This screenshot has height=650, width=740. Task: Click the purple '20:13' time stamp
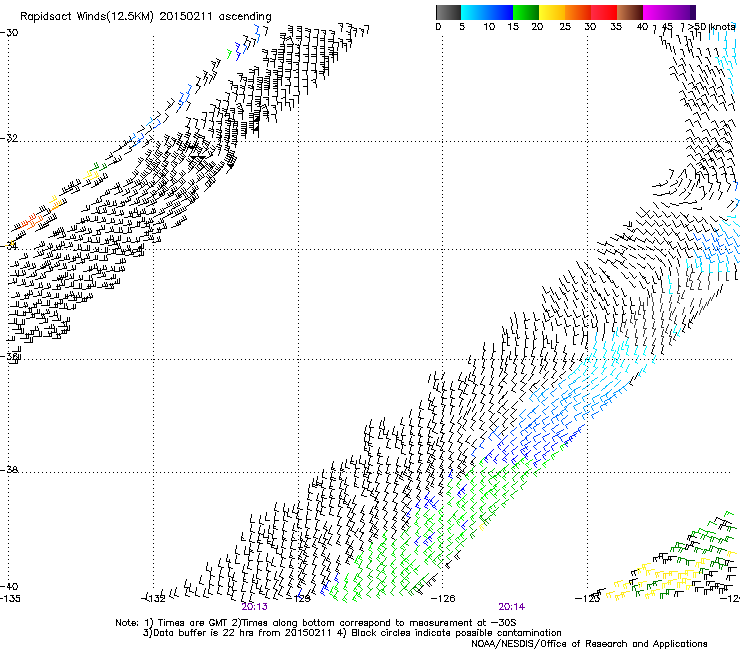click(x=254, y=607)
